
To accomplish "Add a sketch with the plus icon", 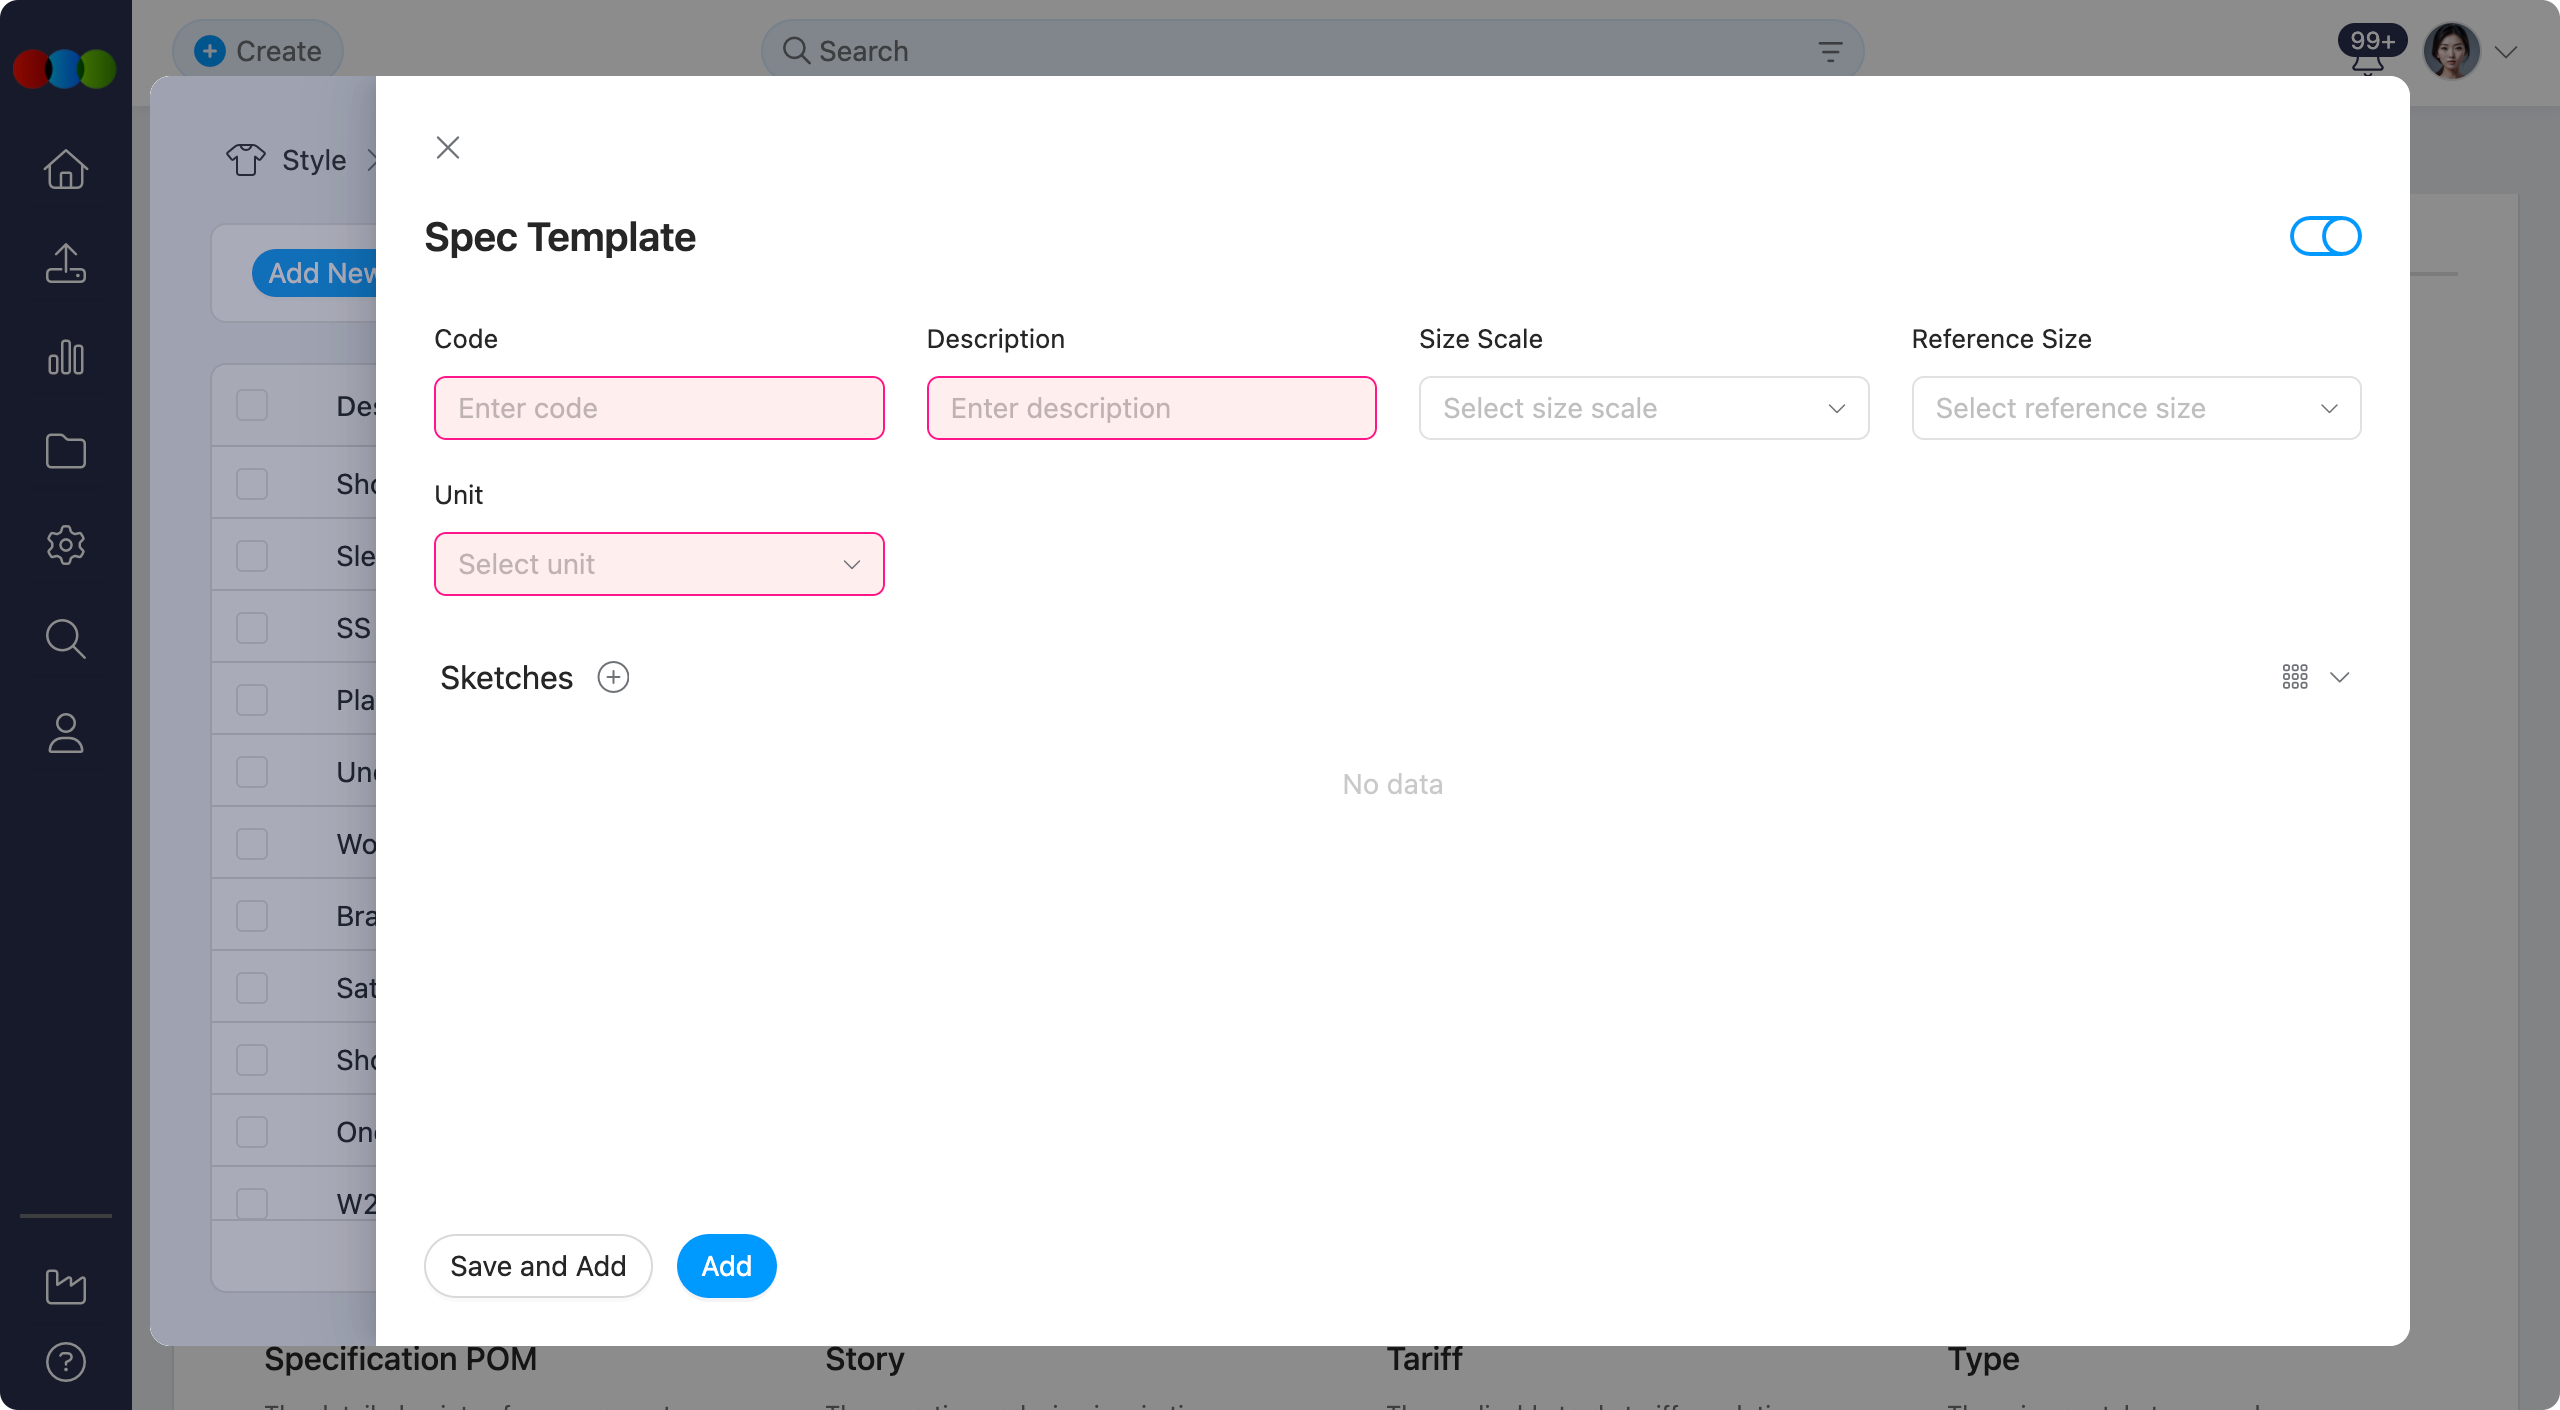I will [x=613, y=677].
